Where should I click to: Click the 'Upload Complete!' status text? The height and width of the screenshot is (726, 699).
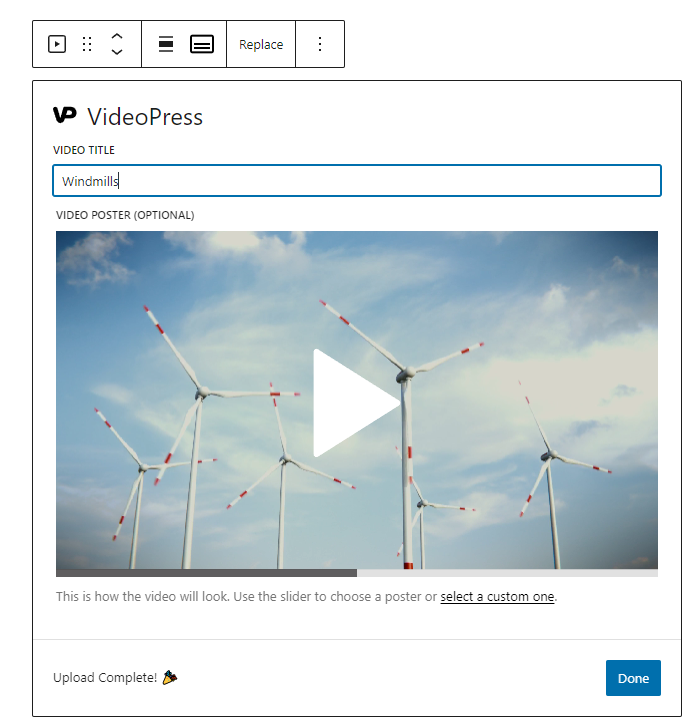pyautogui.click(x=105, y=678)
